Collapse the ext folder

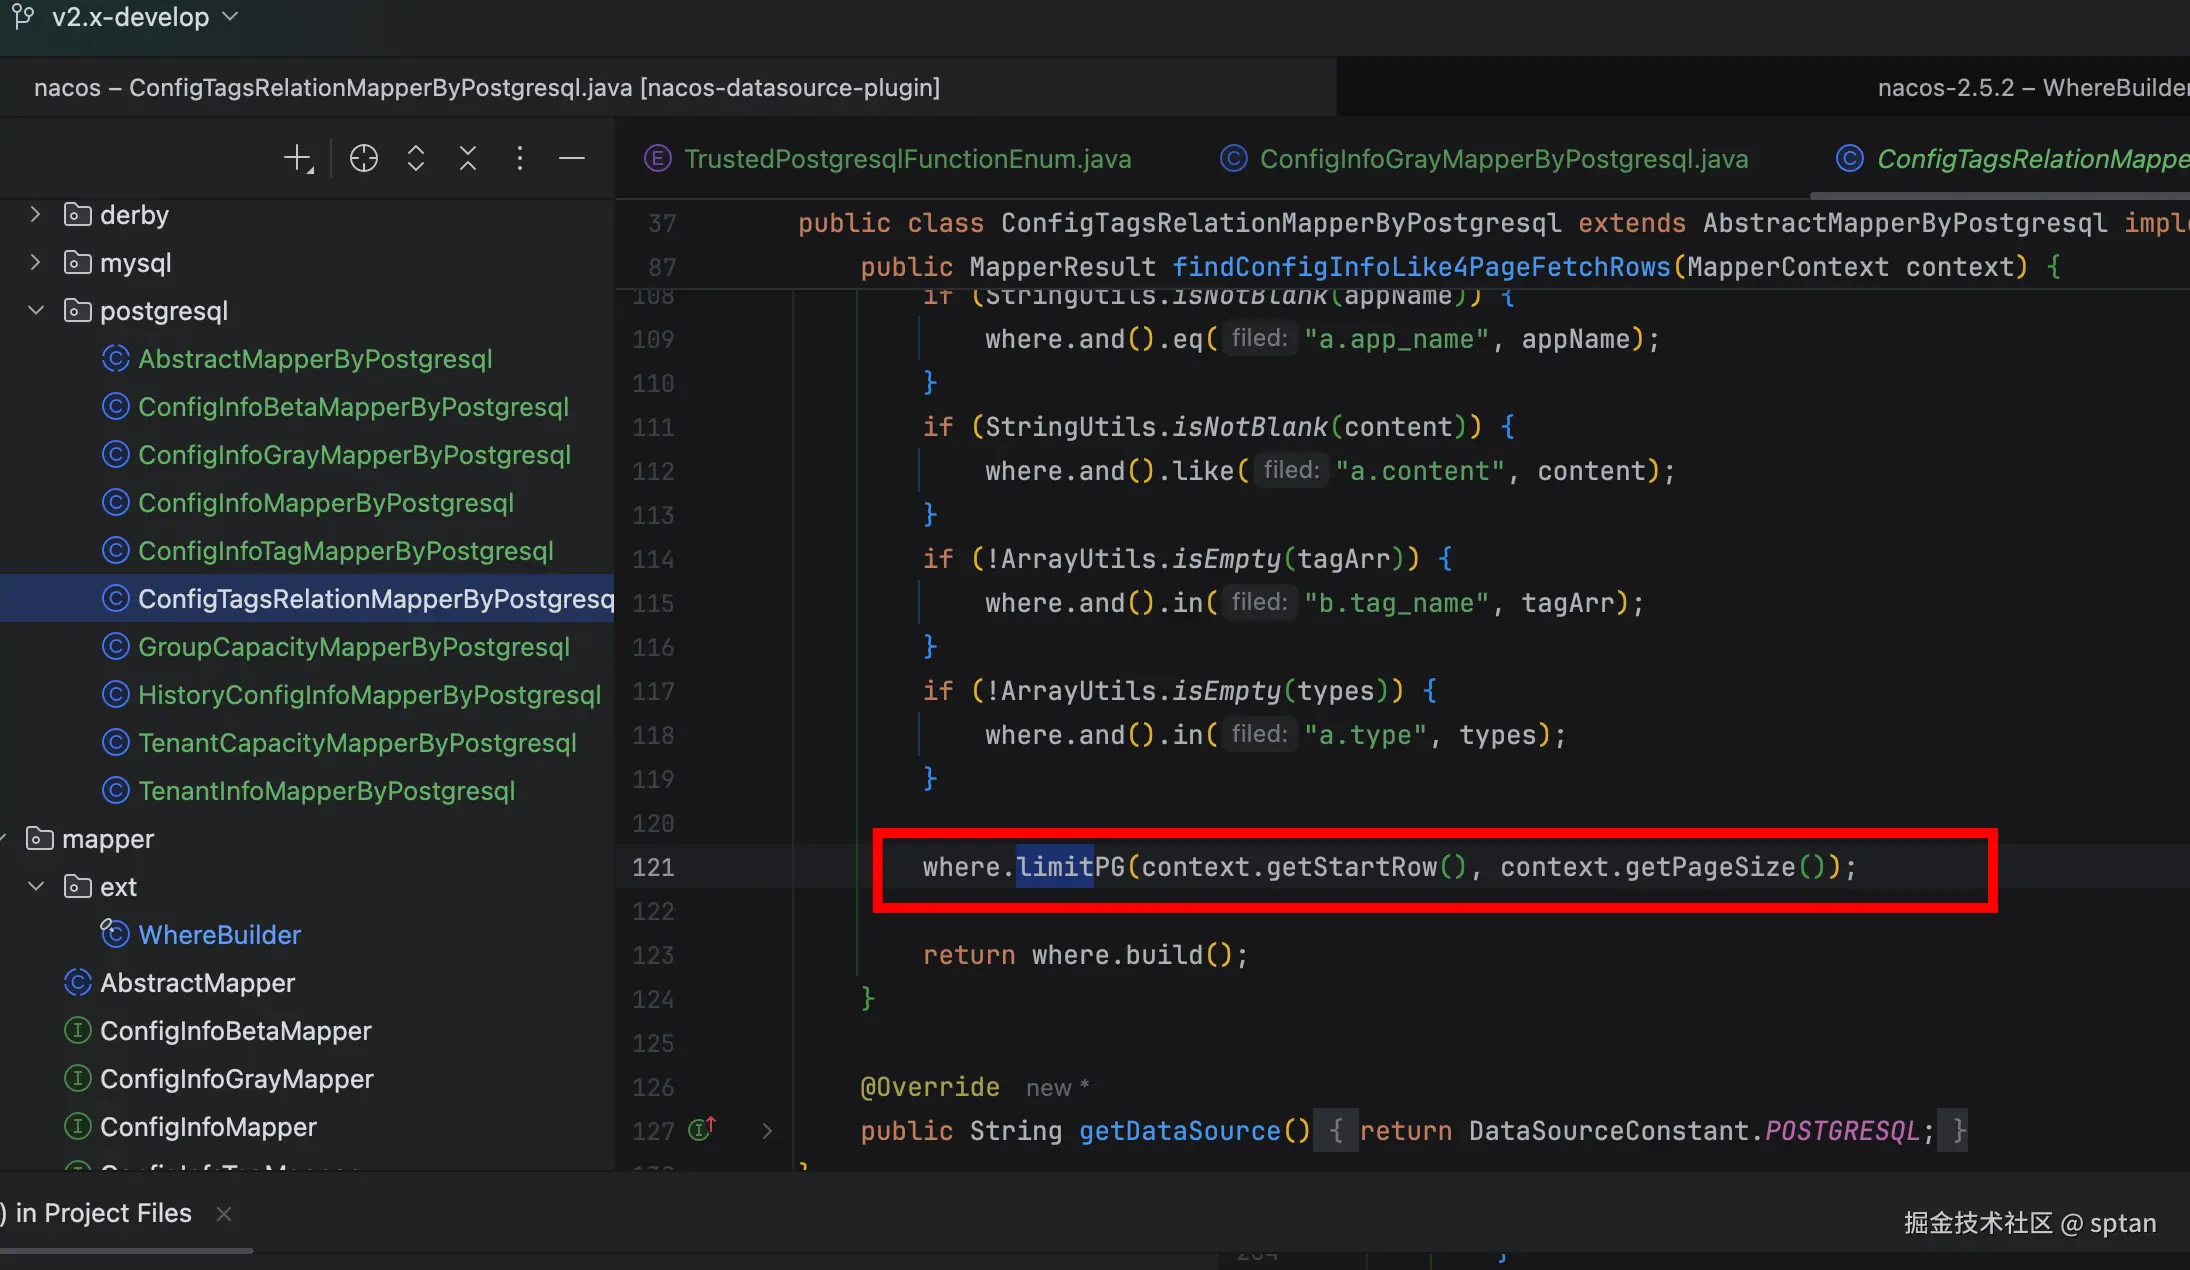36,886
